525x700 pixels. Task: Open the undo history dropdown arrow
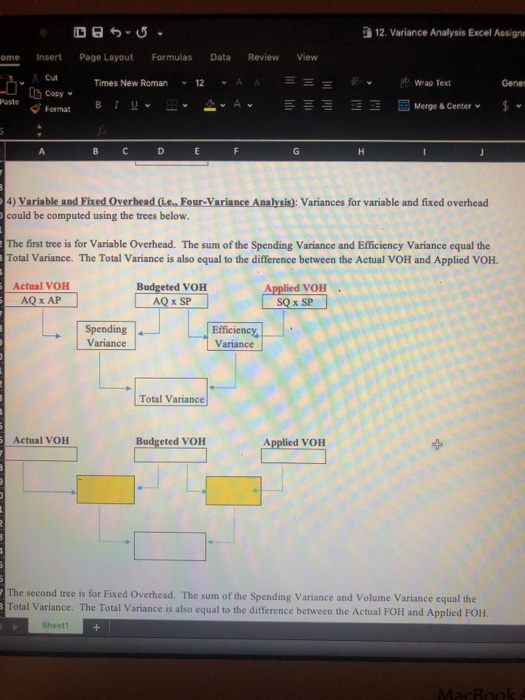click(x=128, y=33)
